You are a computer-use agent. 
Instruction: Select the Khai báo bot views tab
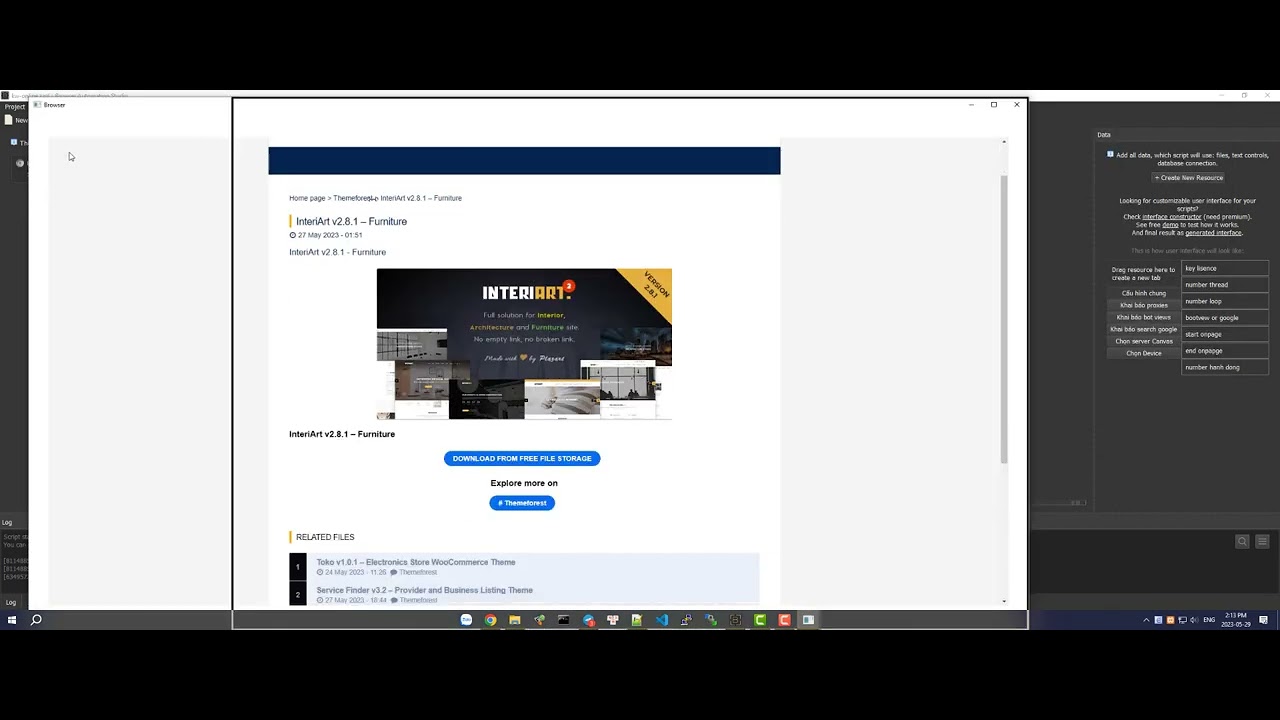[x=1144, y=317]
